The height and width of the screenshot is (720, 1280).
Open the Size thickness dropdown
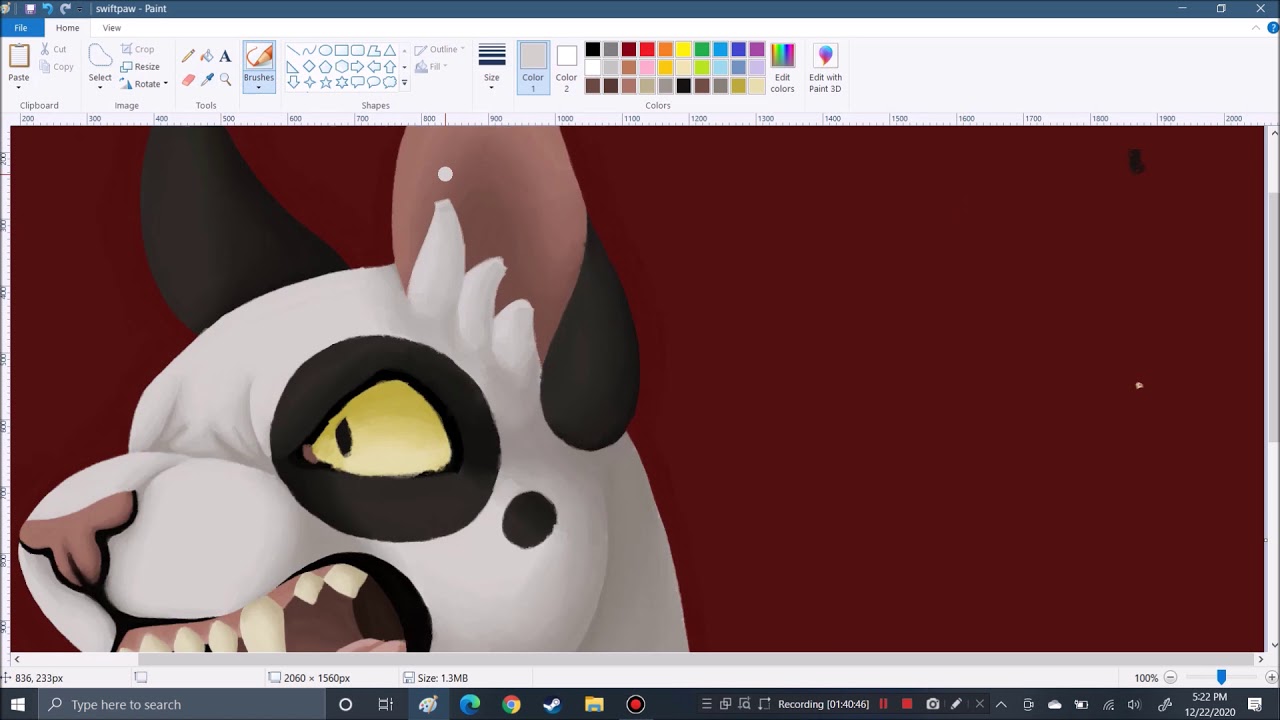(491, 68)
